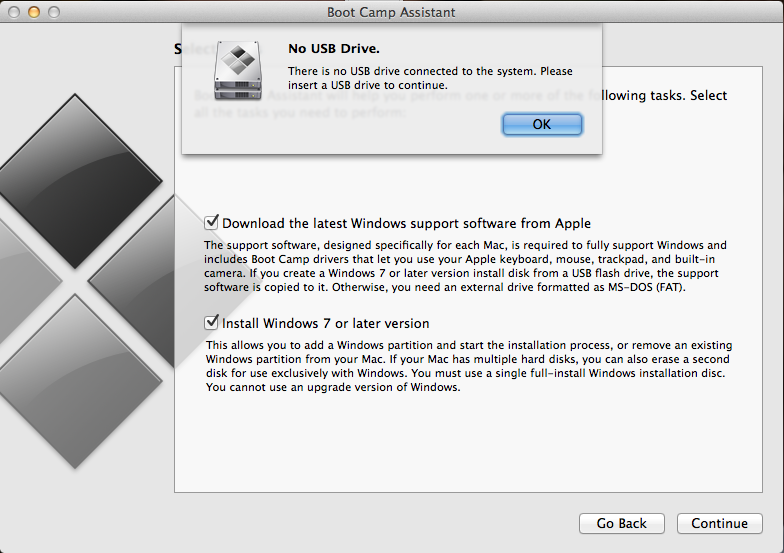The width and height of the screenshot is (784, 553).
Task: Click the insert a USB drive message text
Action: pos(430,78)
